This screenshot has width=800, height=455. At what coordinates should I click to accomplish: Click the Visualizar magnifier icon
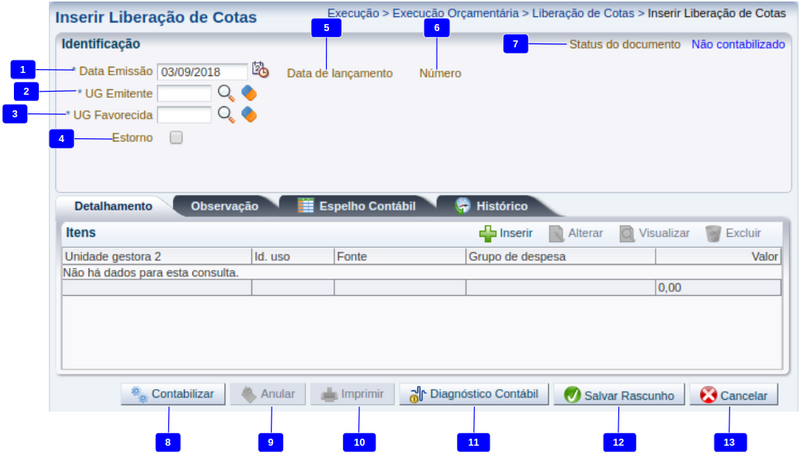(x=627, y=233)
